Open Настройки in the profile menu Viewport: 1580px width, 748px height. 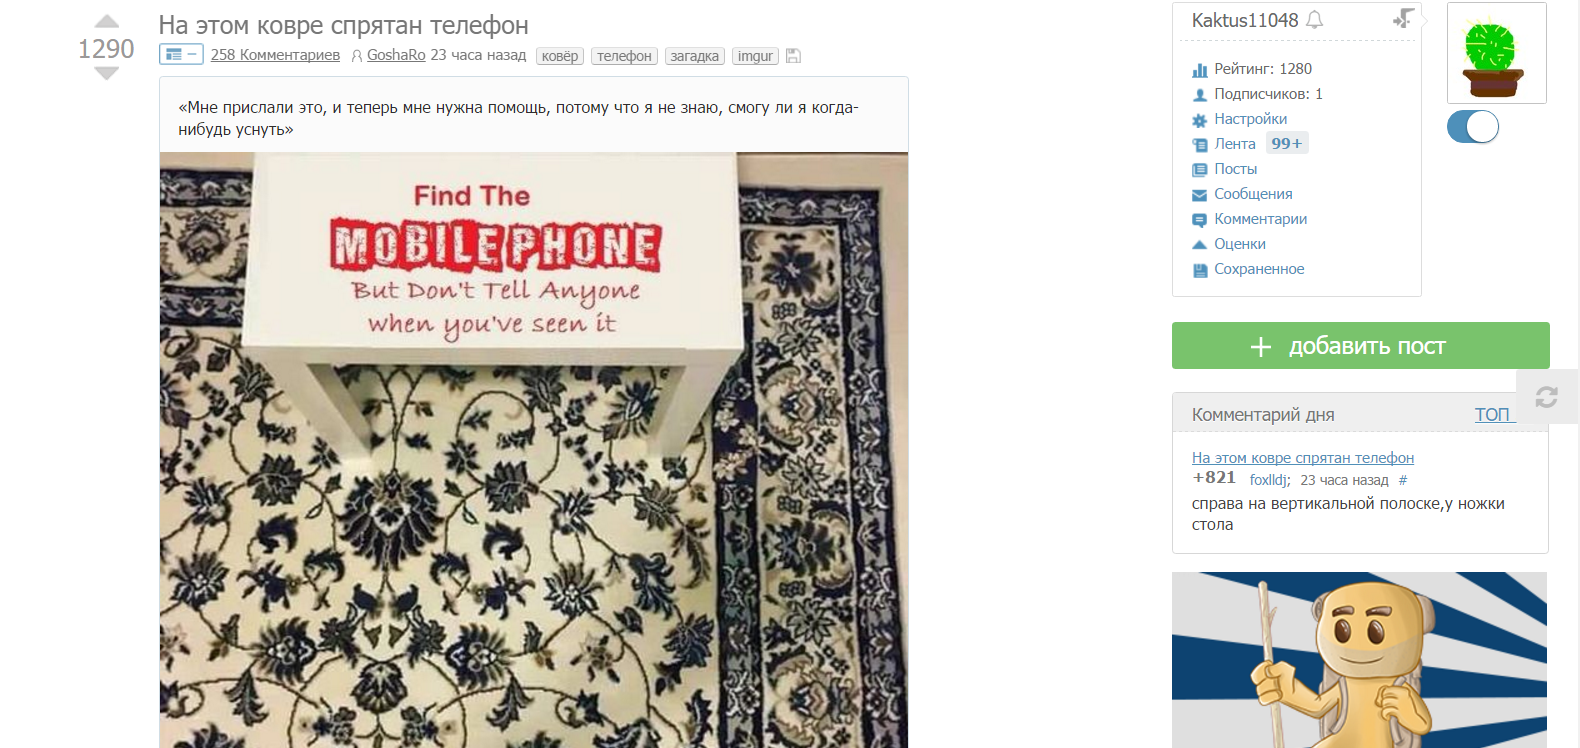click(x=1250, y=119)
